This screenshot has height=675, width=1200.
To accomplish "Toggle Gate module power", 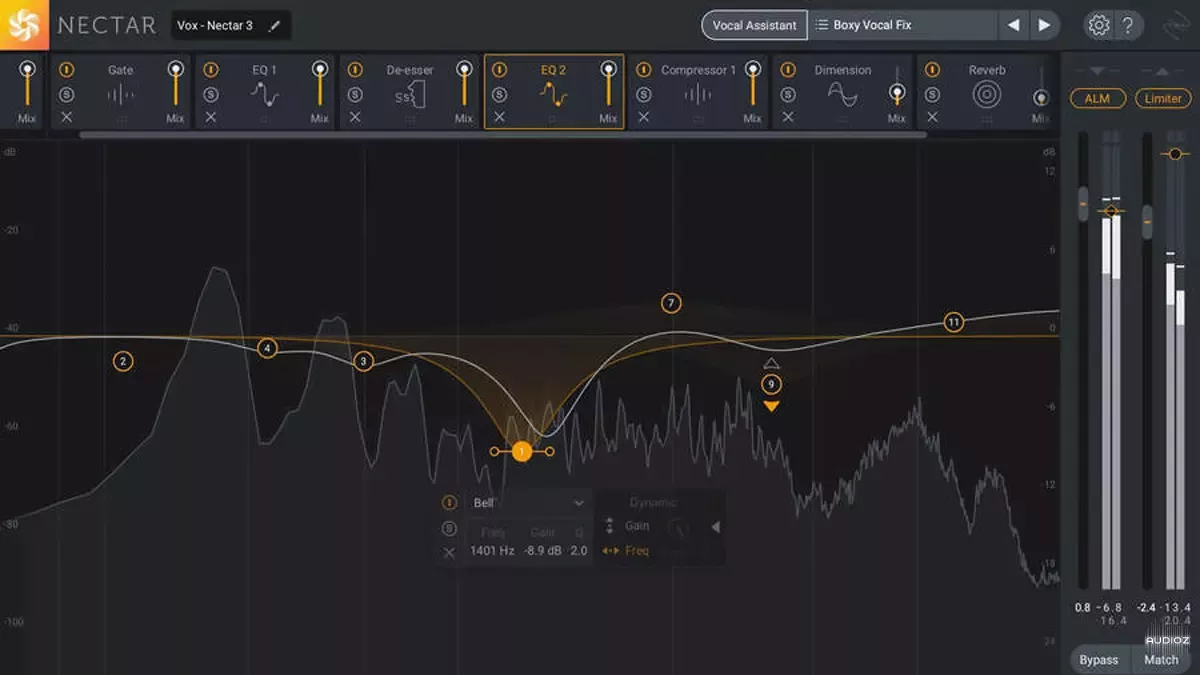I will point(66,70).
